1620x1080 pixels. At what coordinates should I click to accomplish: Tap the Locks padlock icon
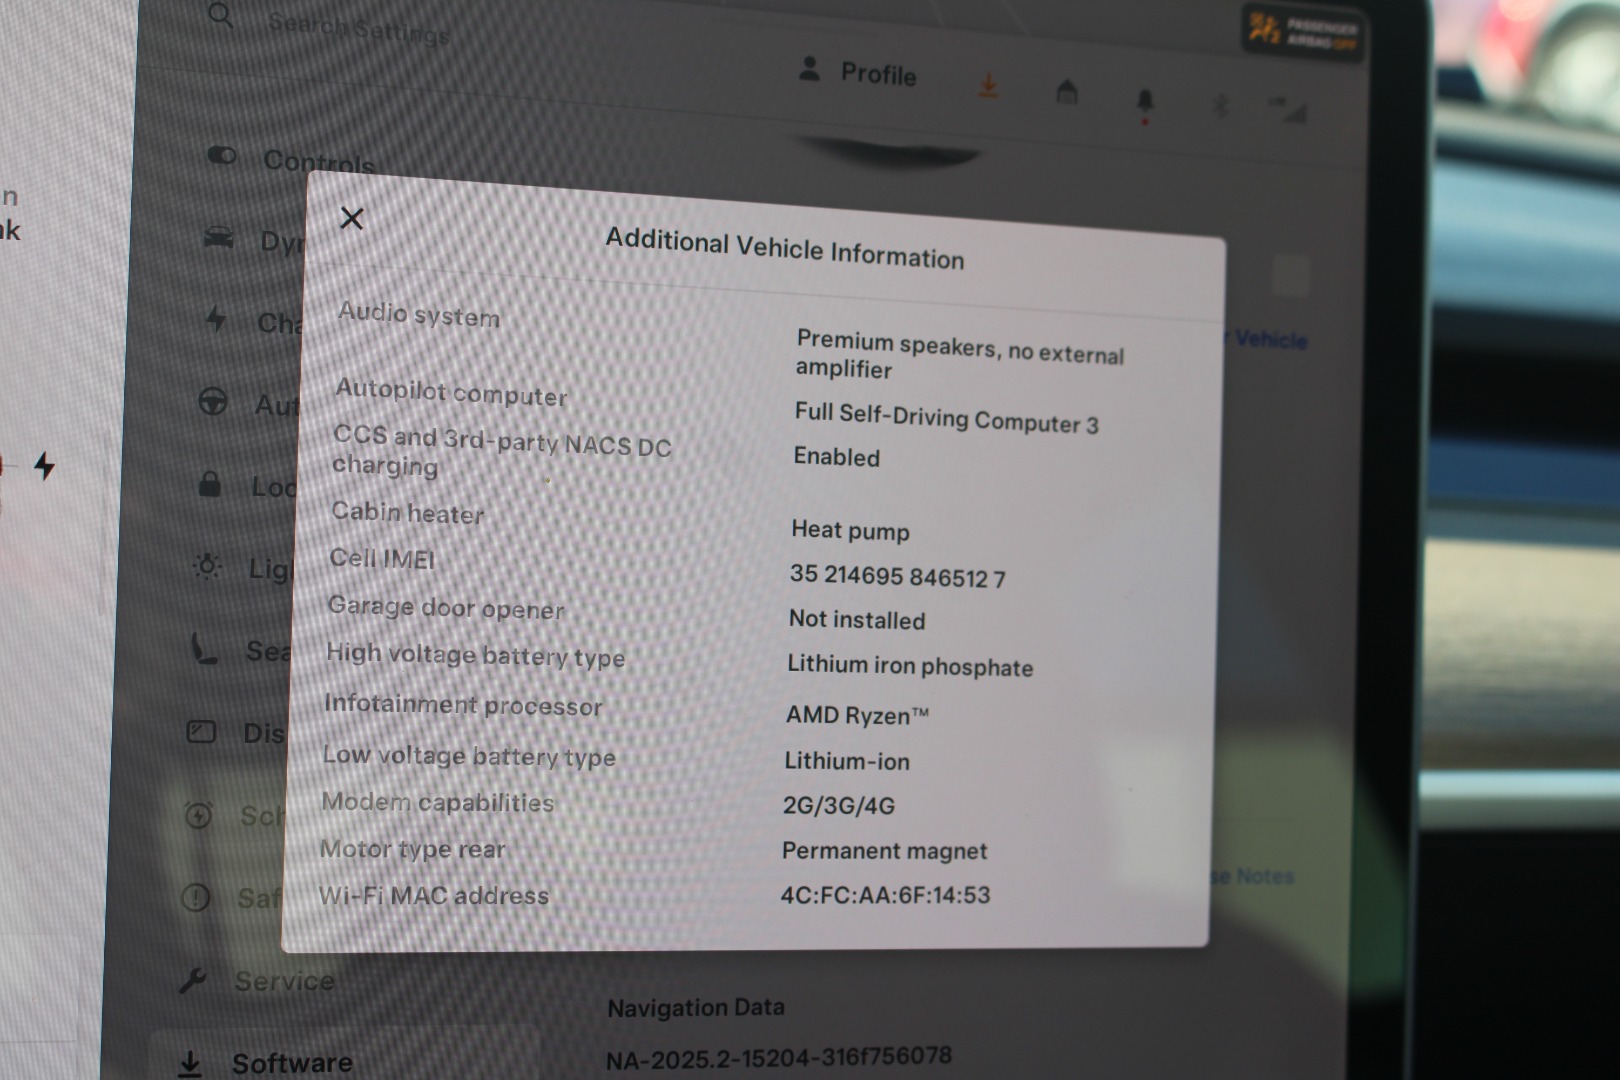(209, 485)
